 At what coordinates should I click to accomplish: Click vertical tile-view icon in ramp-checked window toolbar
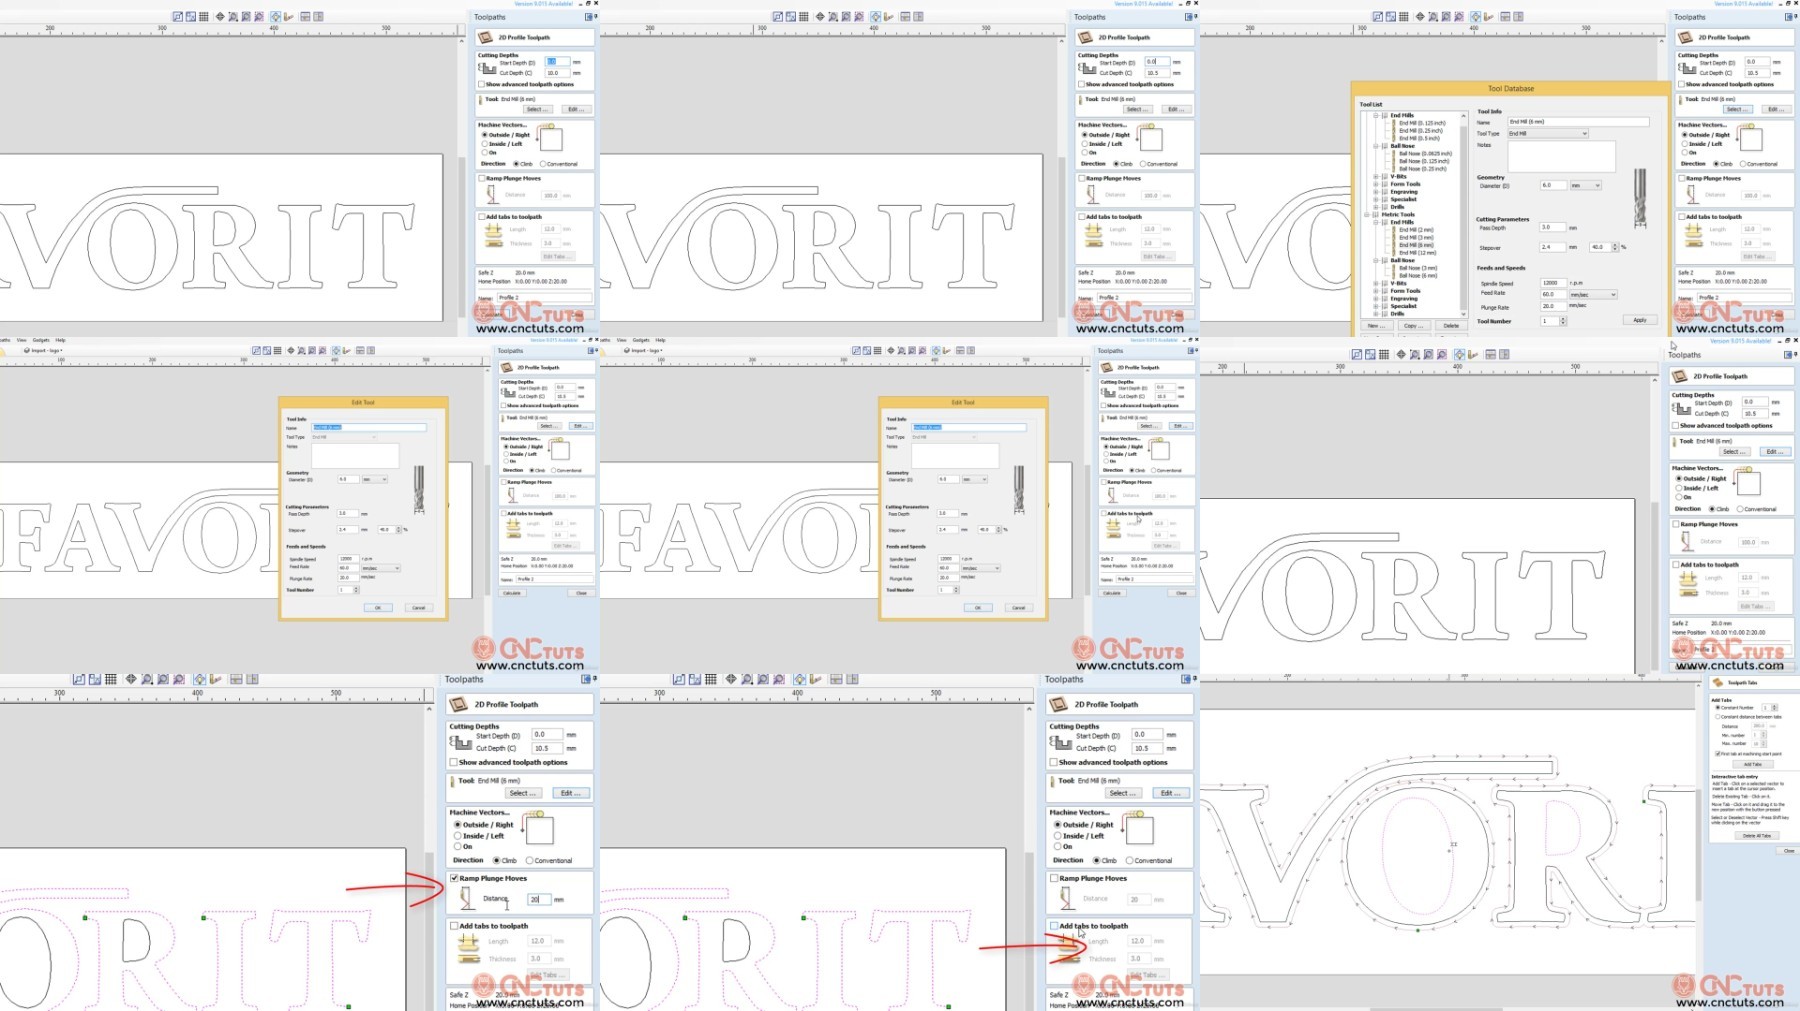click(252, 680)
